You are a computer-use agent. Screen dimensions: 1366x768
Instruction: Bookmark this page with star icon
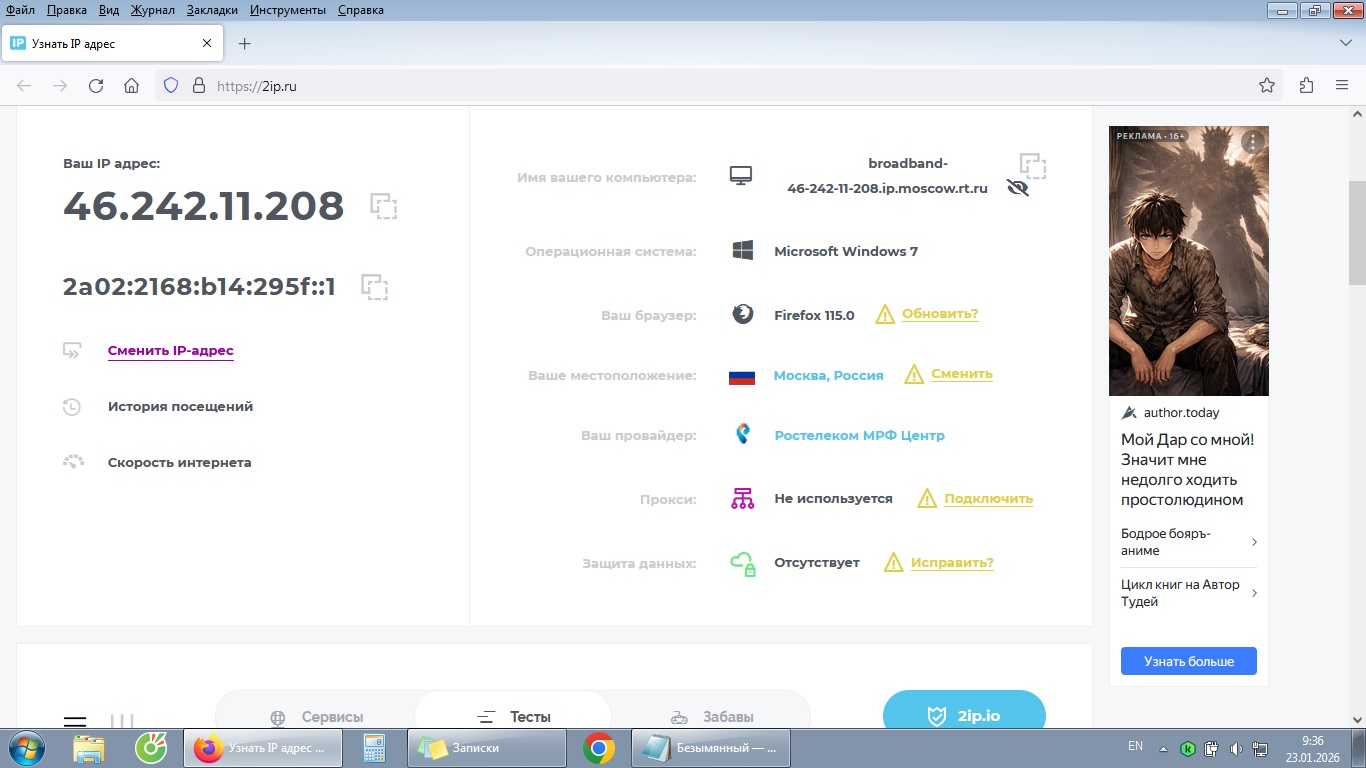point(1267,86)
